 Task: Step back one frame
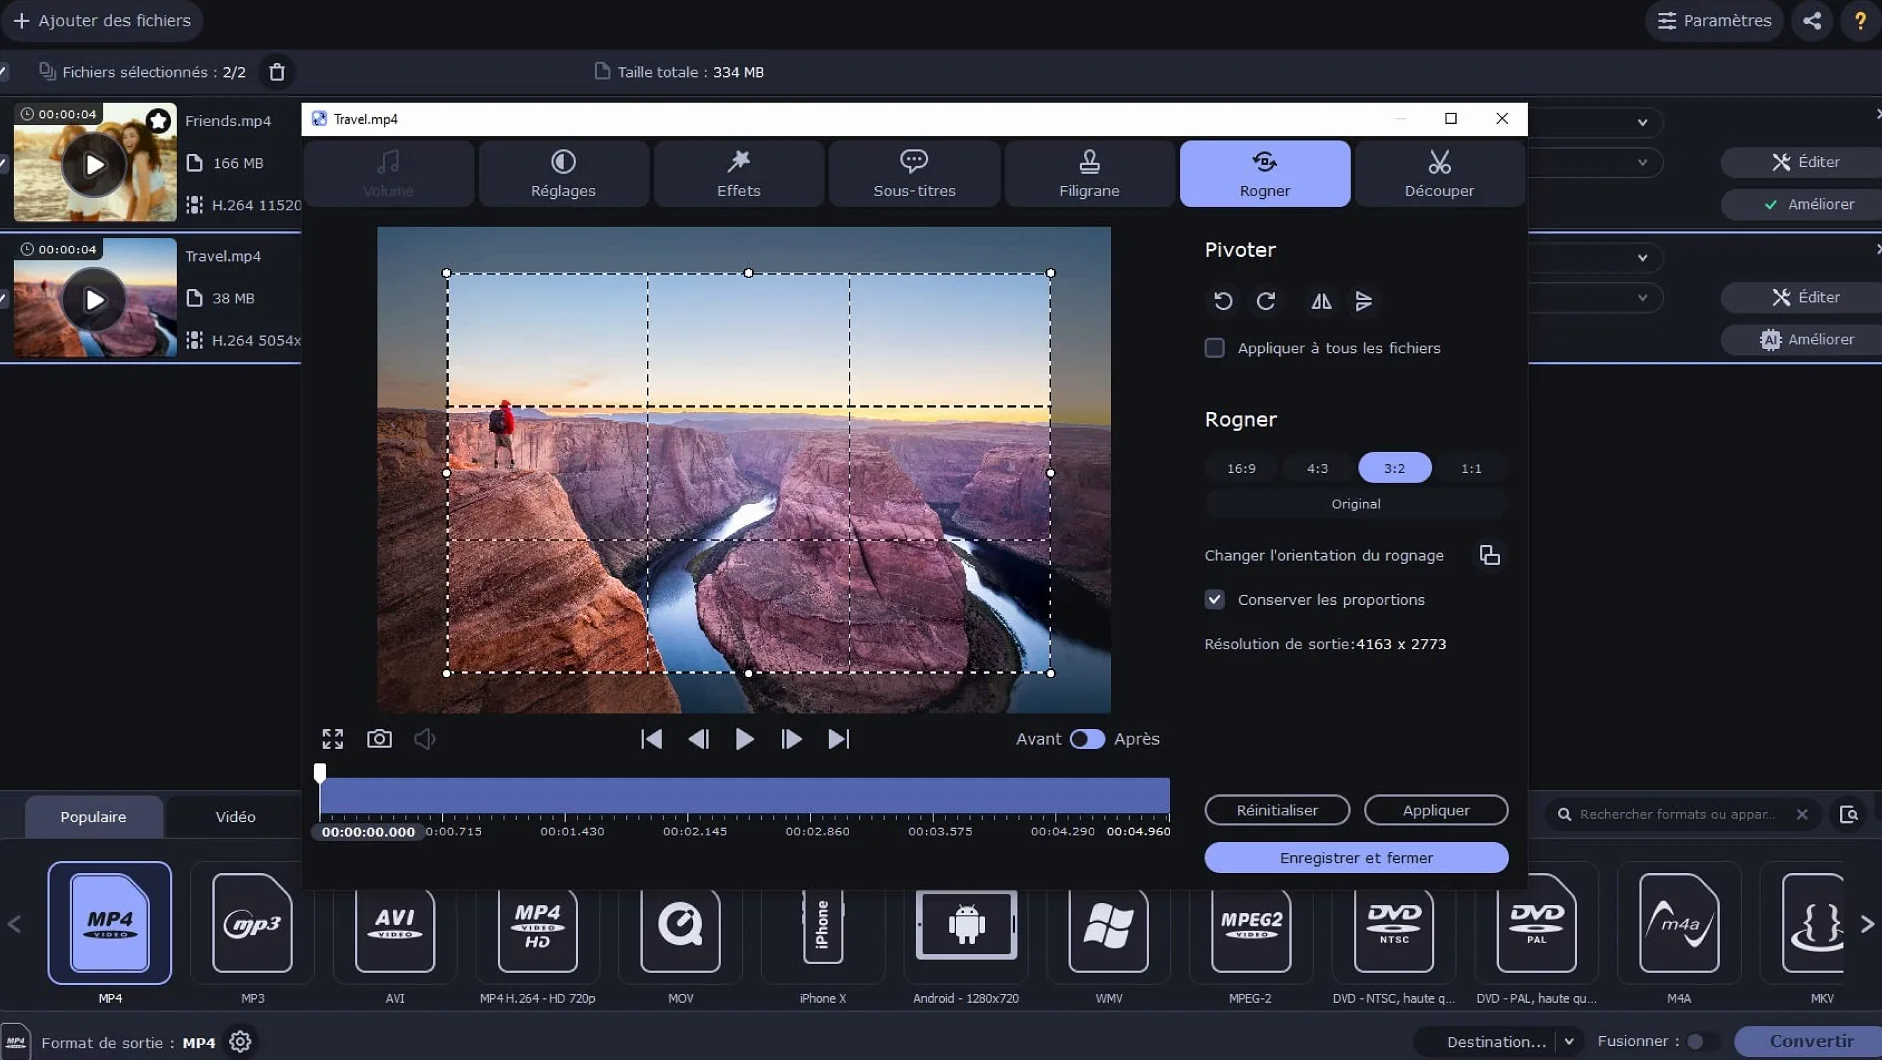(698, 739)
